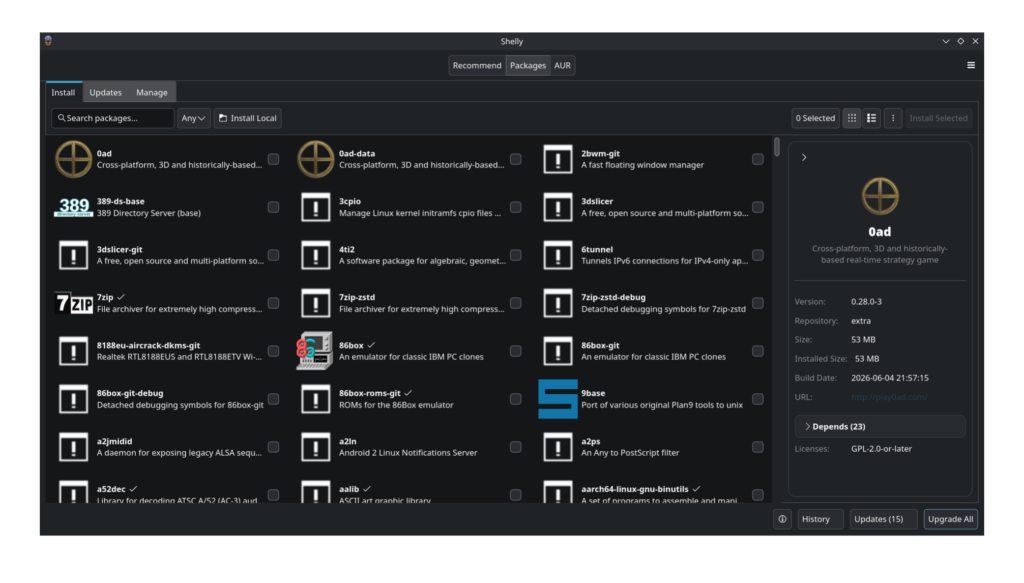This screenshot has height=583, width=1024.
Task: Click the 6tunnel placeholder icon
Action: pos(558,255)
